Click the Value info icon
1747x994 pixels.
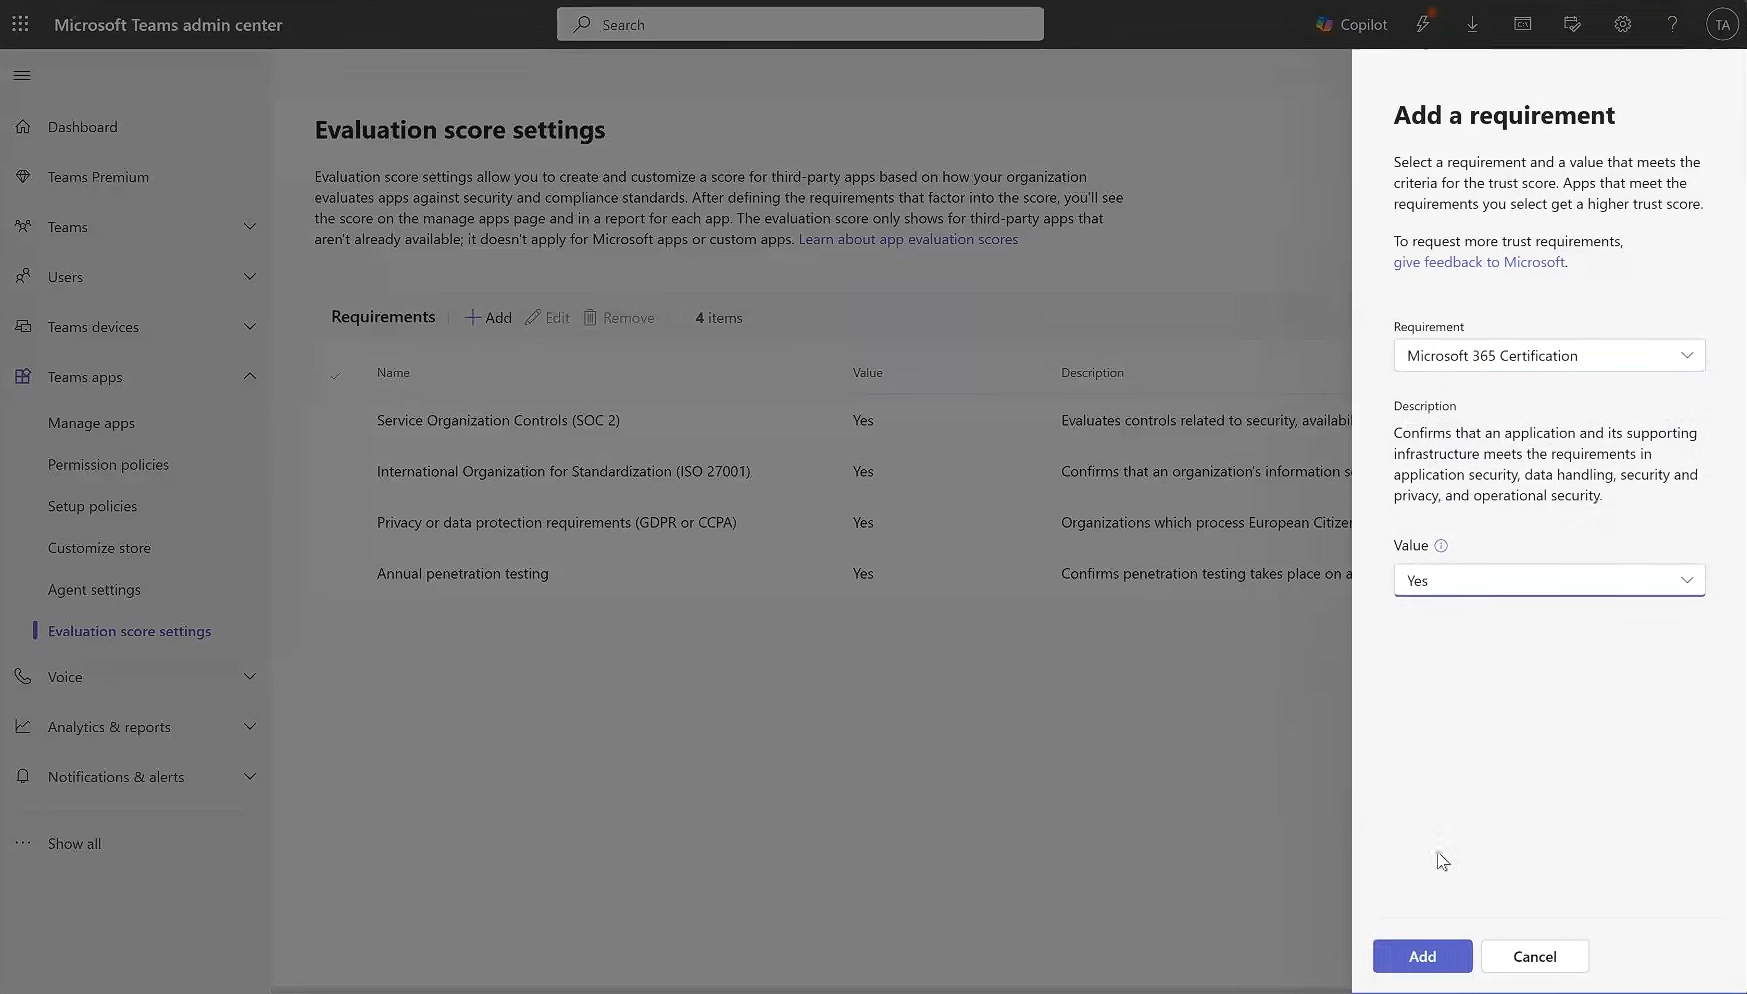(1441, 545)
